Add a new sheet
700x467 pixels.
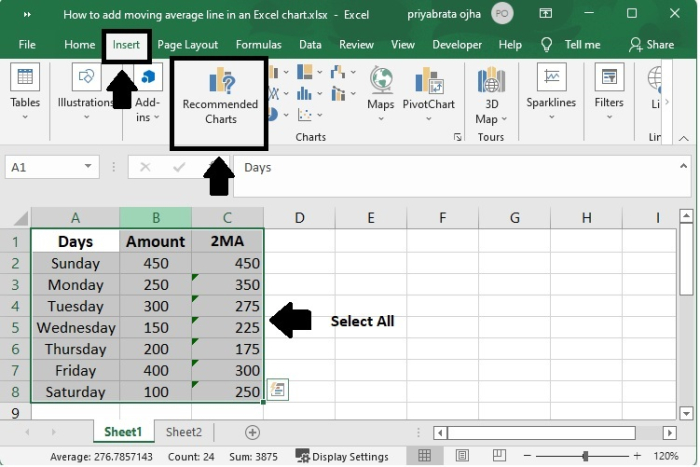pos(252,432)
